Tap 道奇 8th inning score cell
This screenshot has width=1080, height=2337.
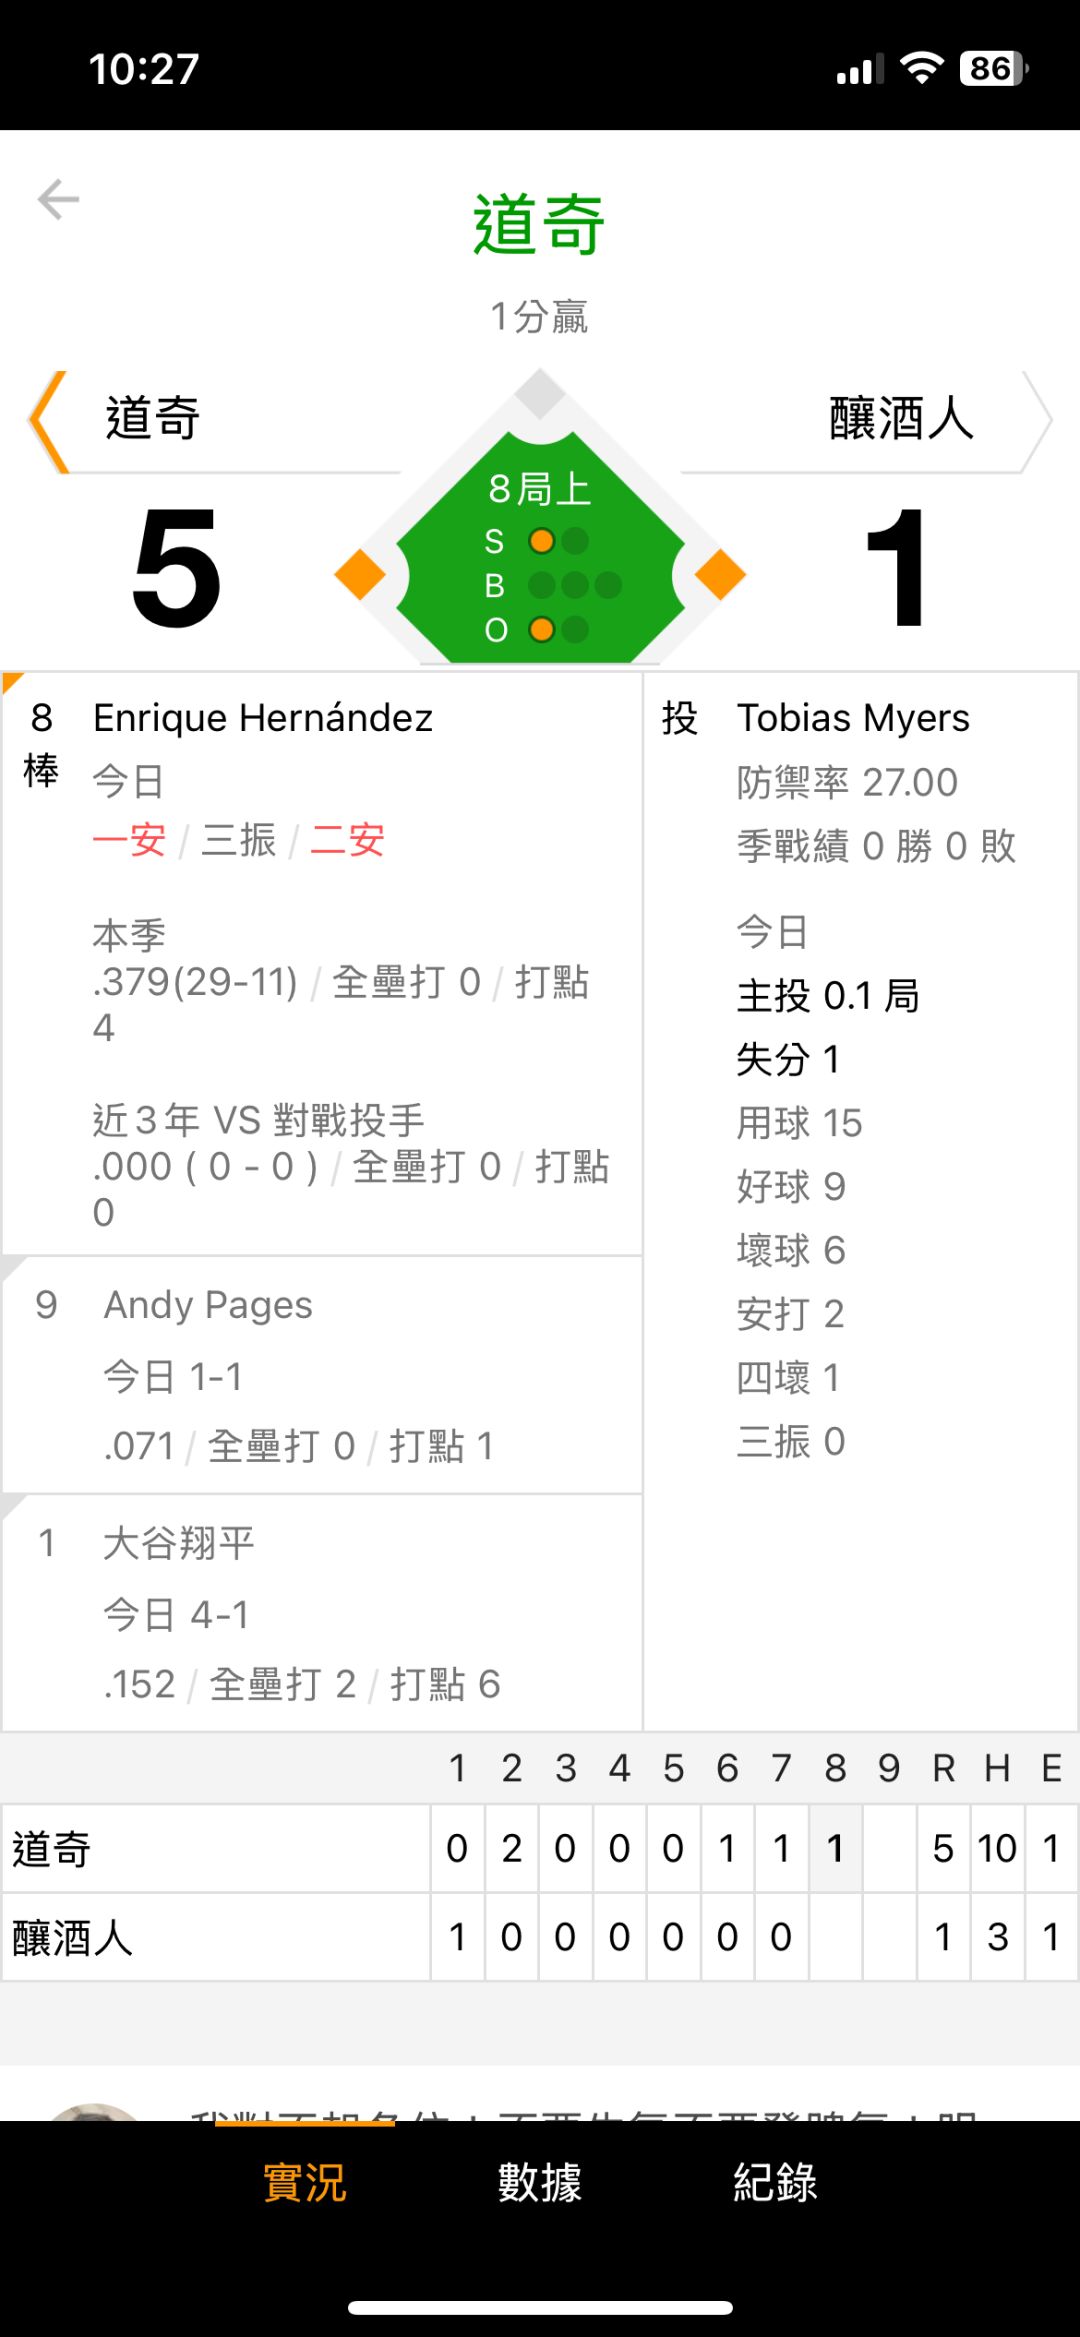pyautogui.click(x=835, y=1849)
